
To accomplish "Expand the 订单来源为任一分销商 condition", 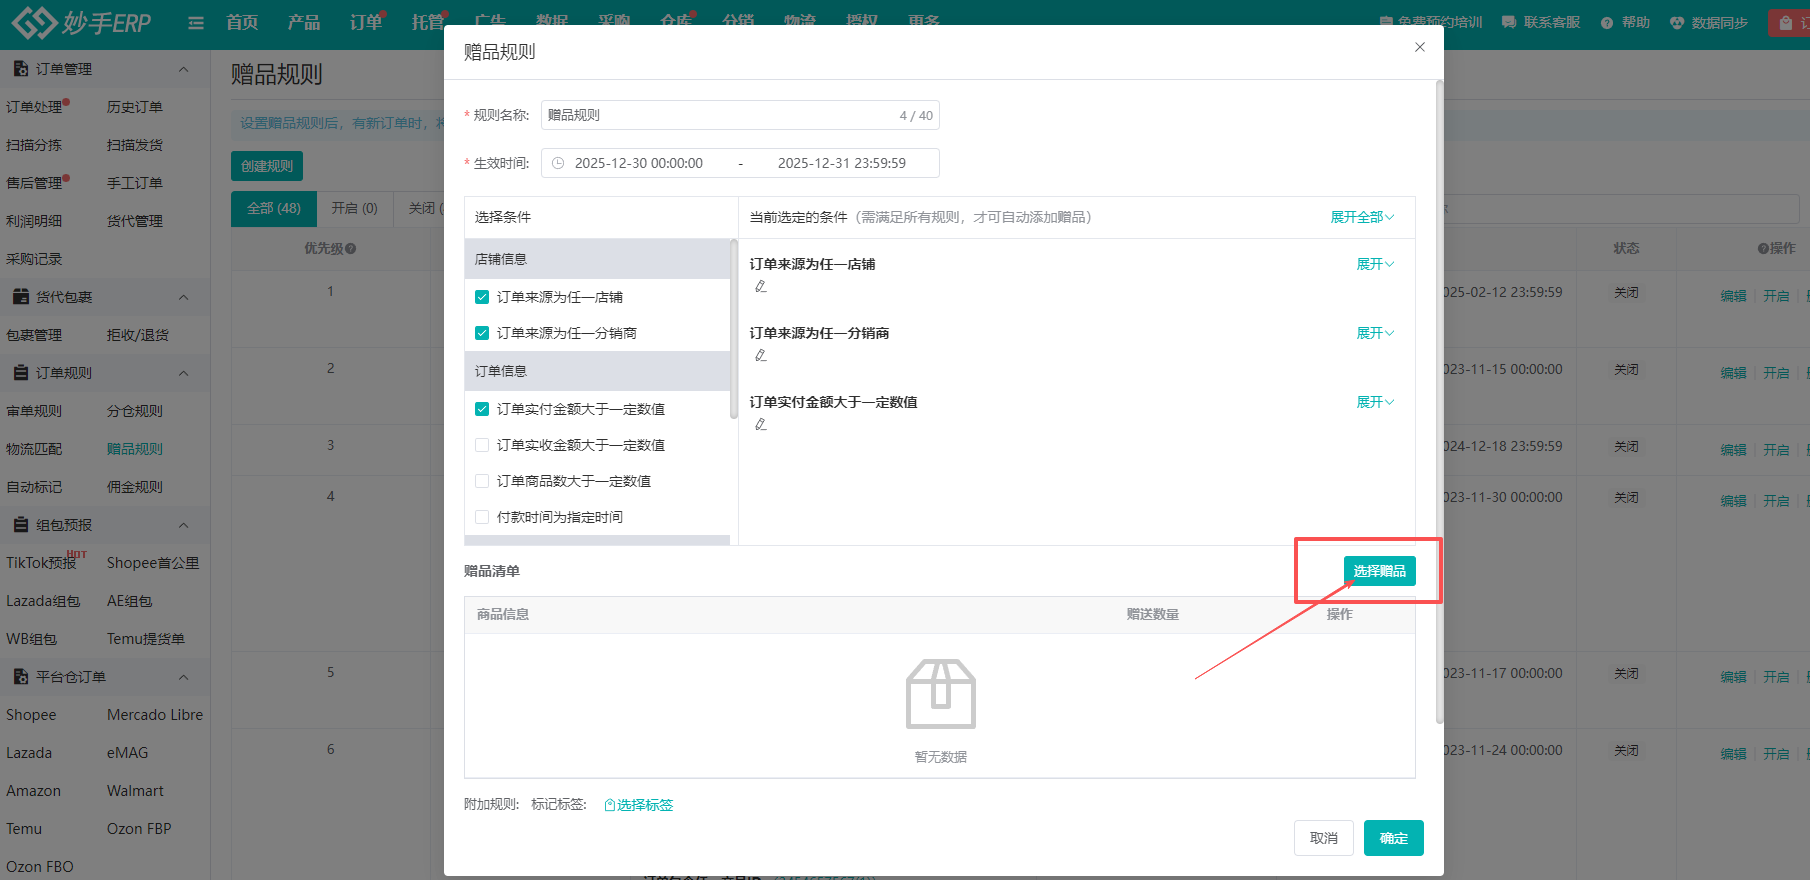I will [1375, 333].
